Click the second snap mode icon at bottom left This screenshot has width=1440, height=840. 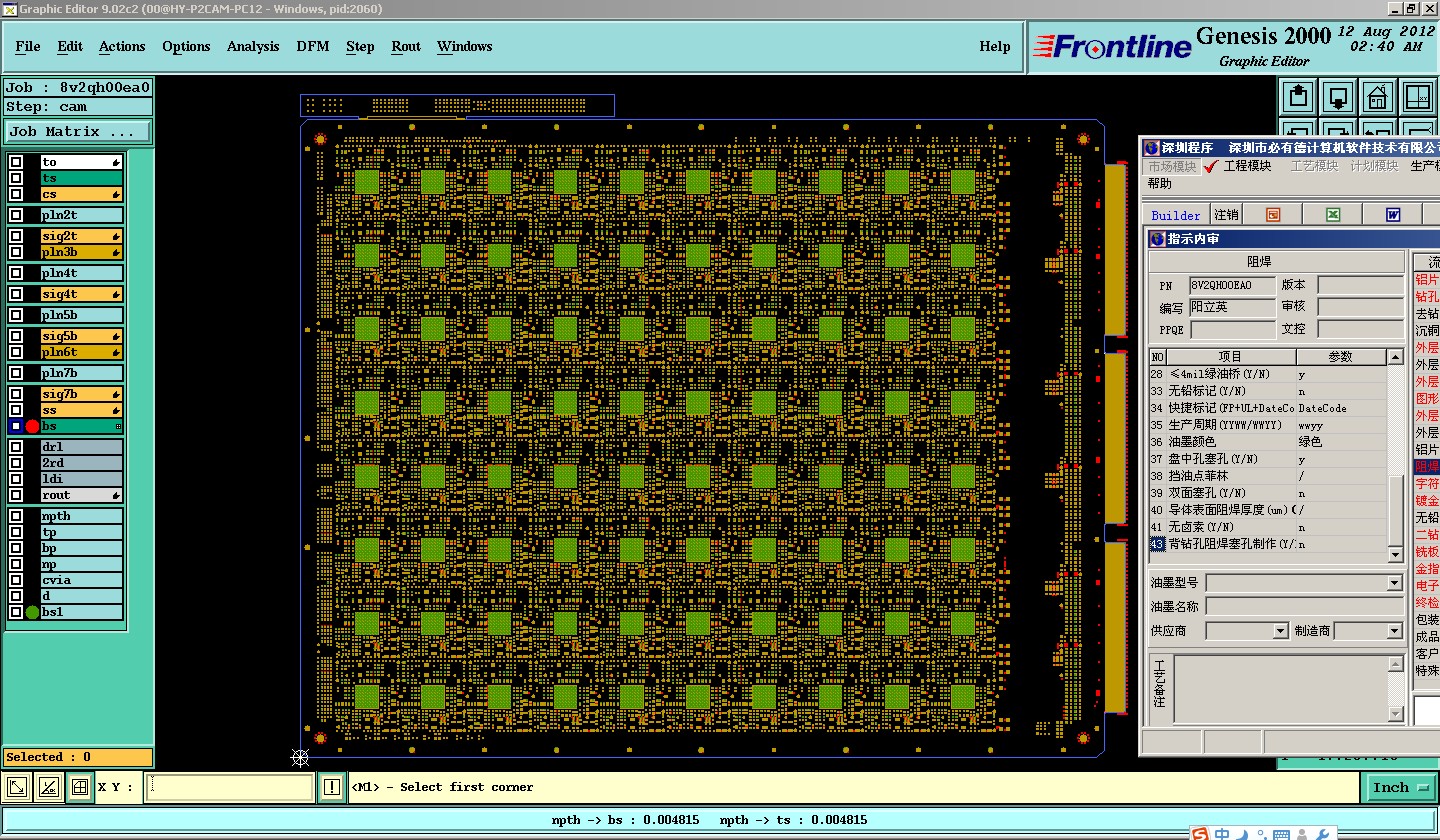pyautogui.click(x=48, y=787)
